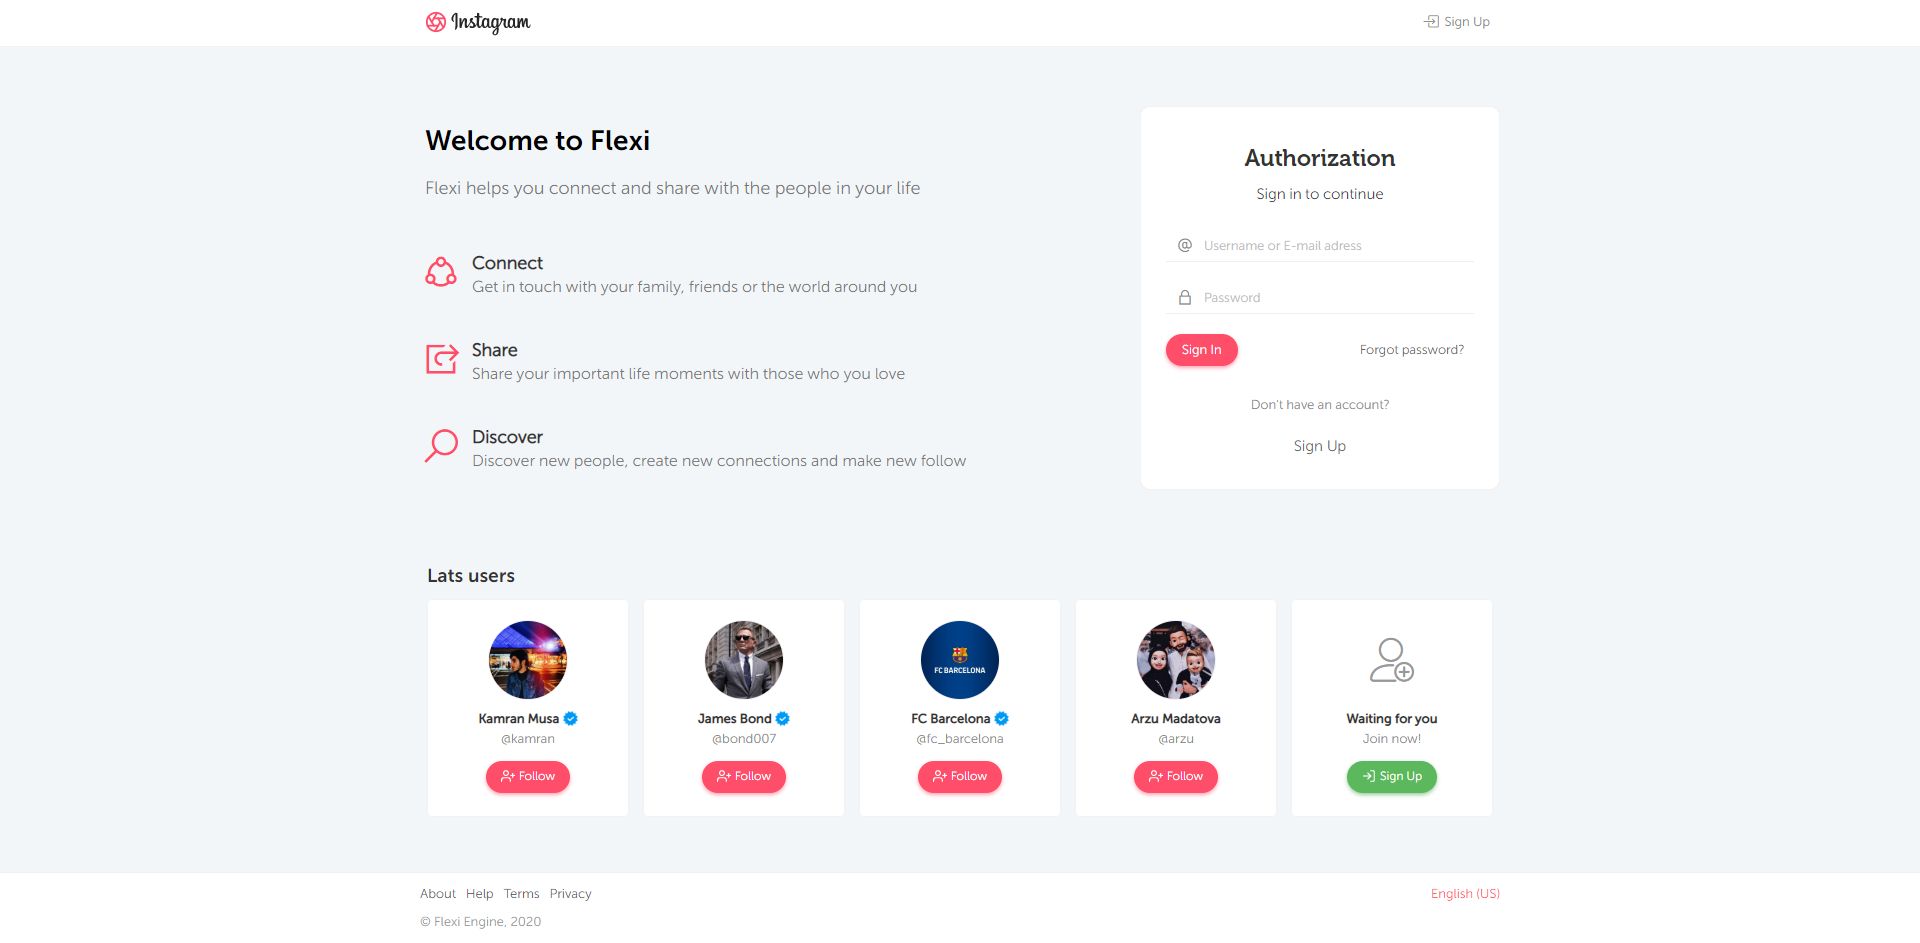Click the Instagram logo icon in the header
1920x943 pixels.
point(436,22)
